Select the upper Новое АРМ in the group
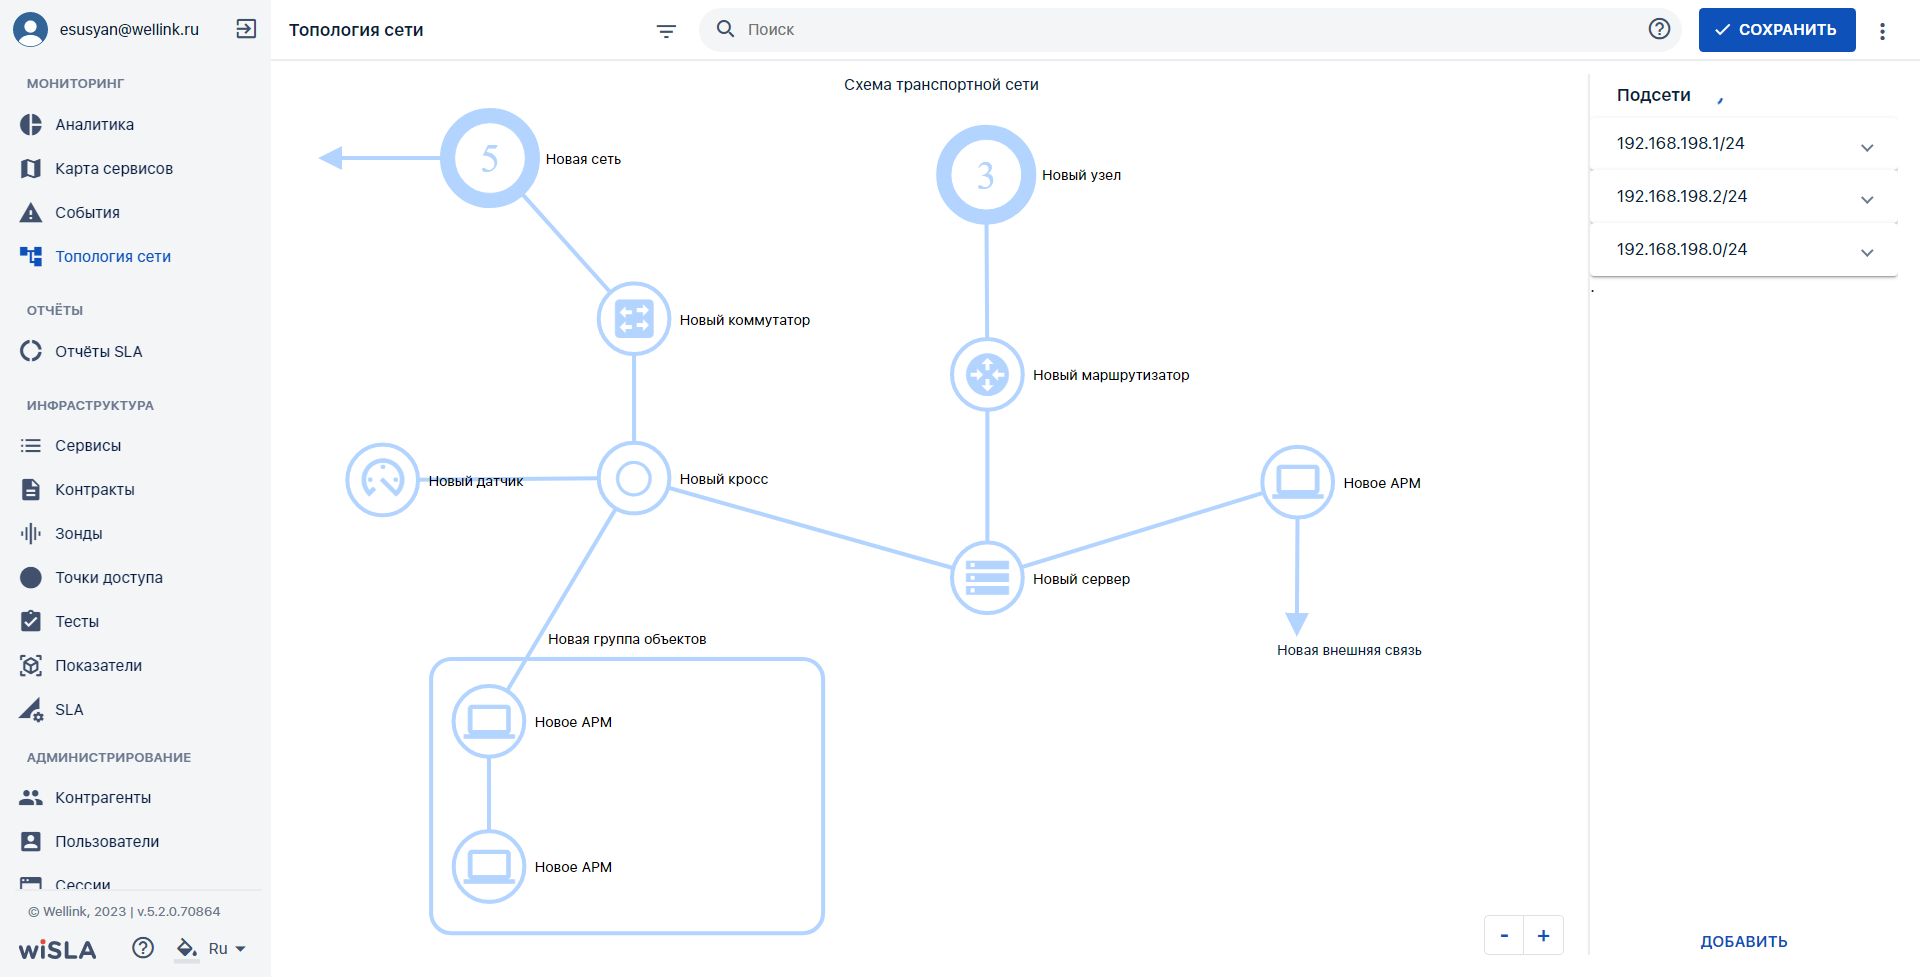Screen dimensions: 1920x977 tap(489, 721)
